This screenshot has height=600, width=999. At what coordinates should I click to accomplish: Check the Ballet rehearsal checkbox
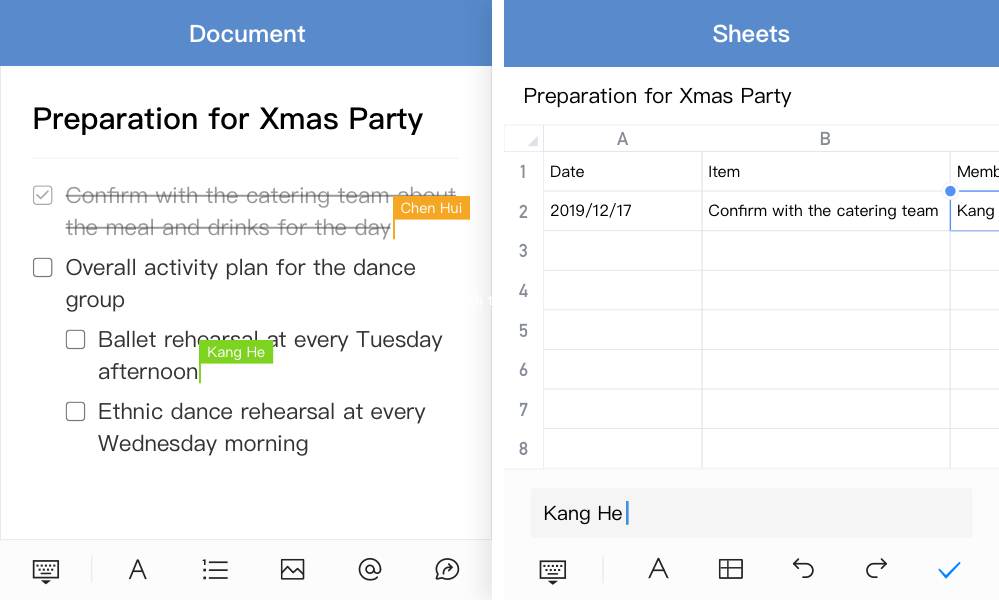[76, 339]
